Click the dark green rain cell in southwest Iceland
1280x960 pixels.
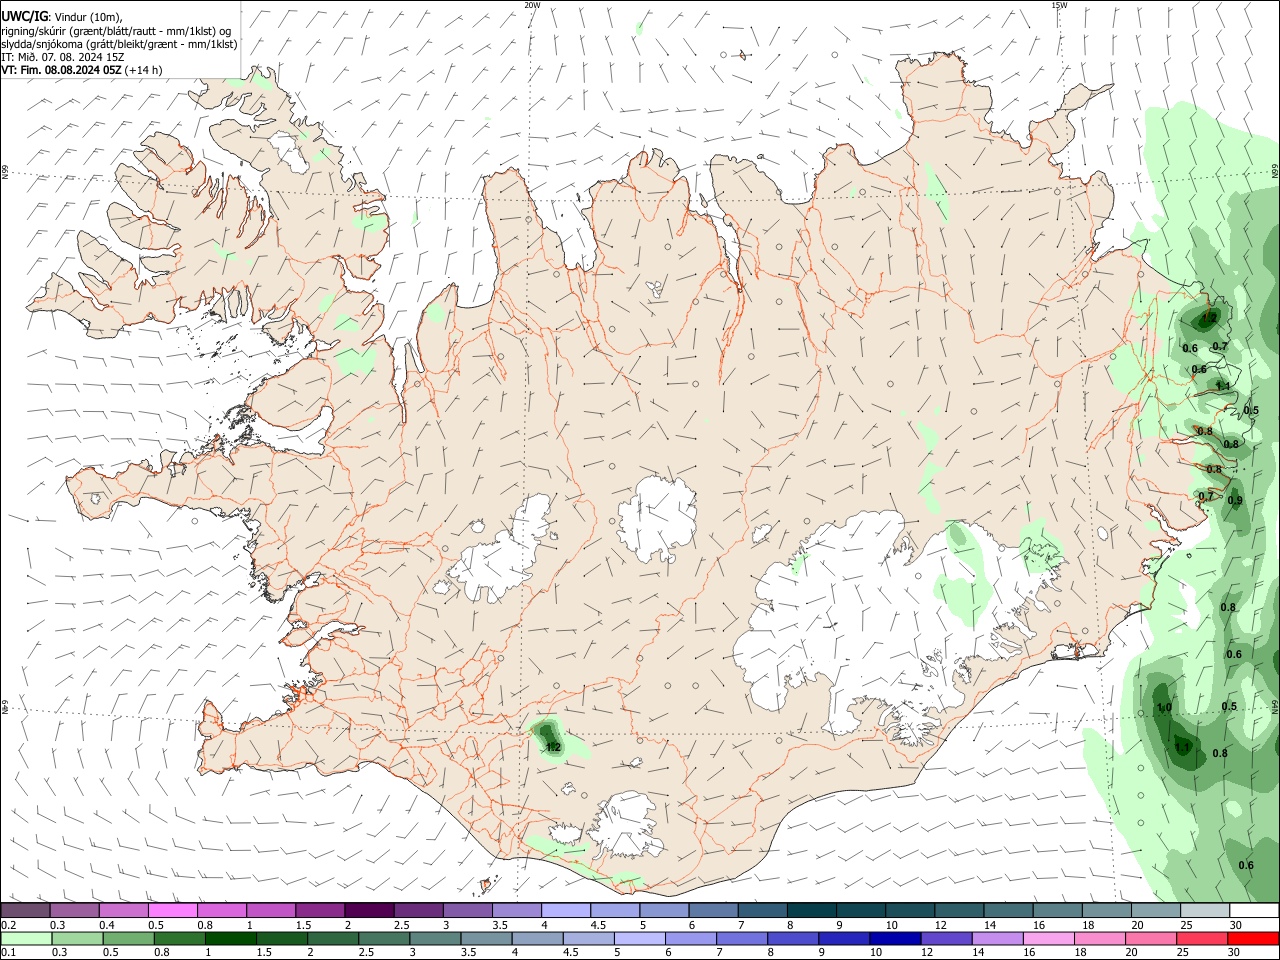pyautogui.click(x=549, y=738)
